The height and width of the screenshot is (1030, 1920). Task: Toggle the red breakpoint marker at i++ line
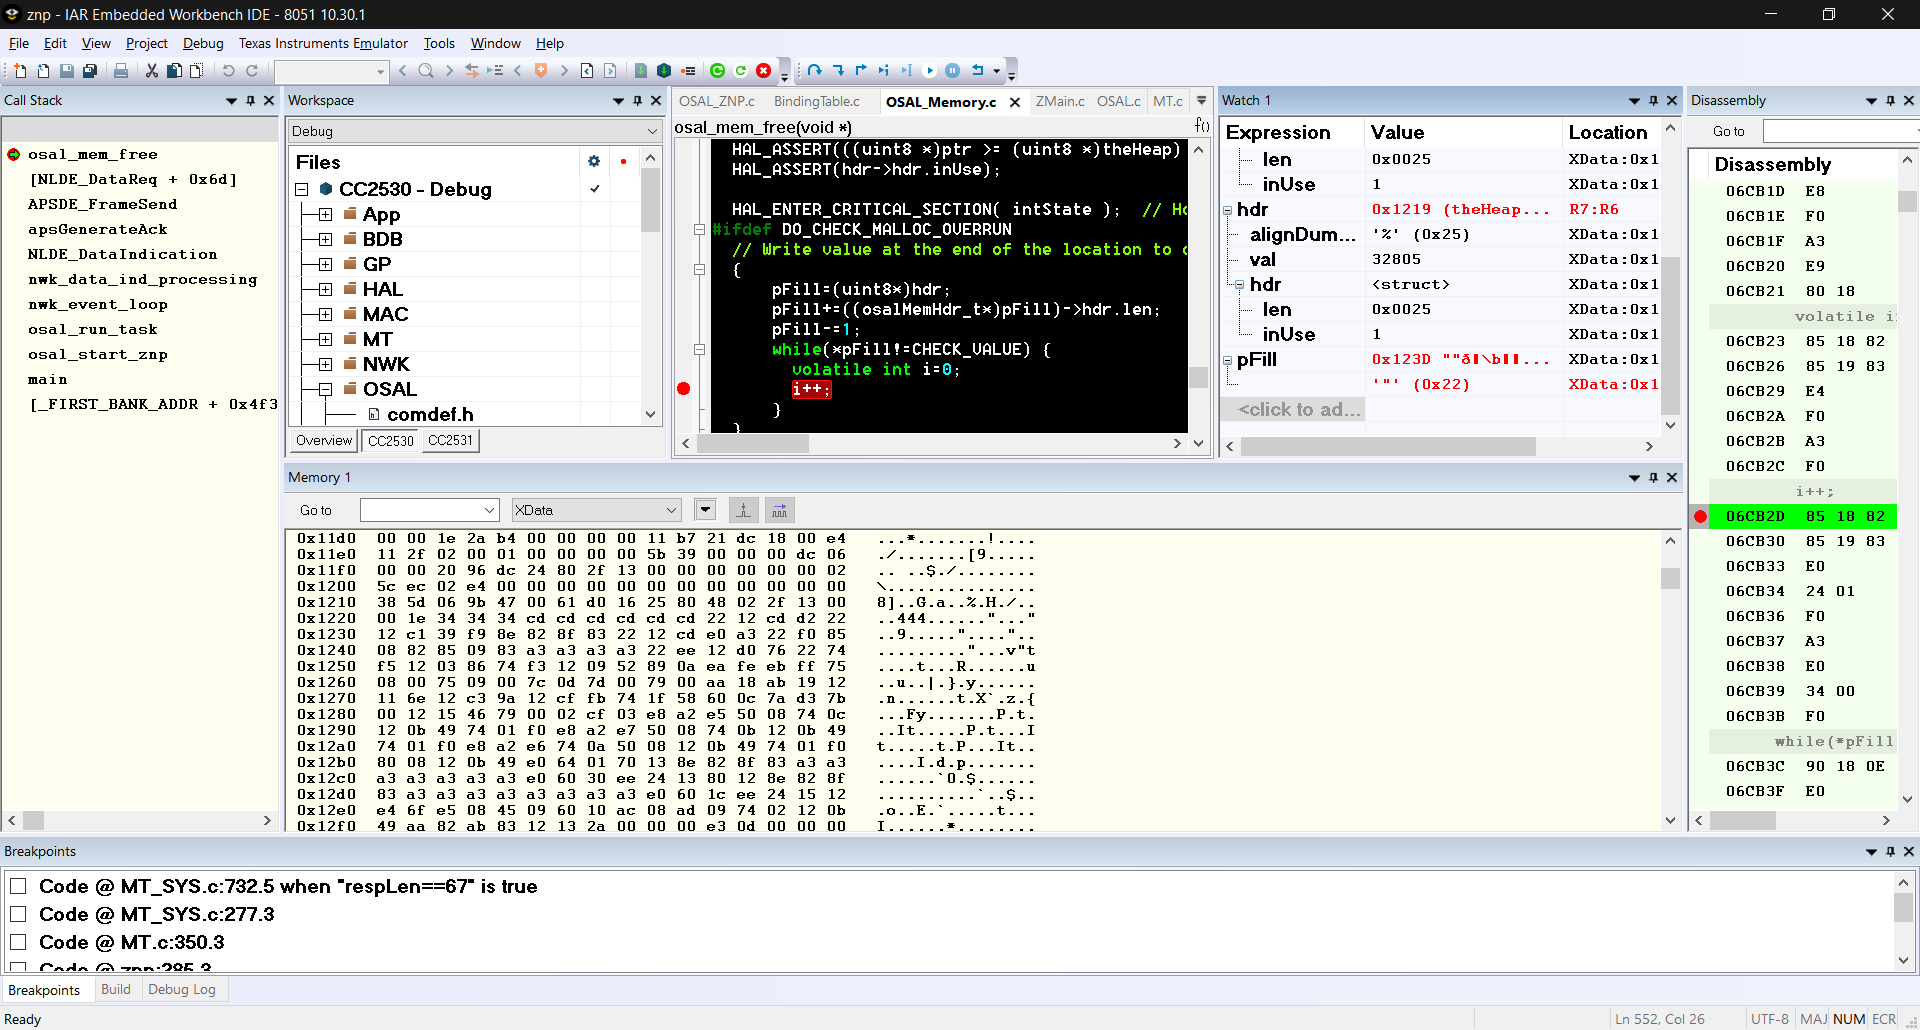click(684, 389)
